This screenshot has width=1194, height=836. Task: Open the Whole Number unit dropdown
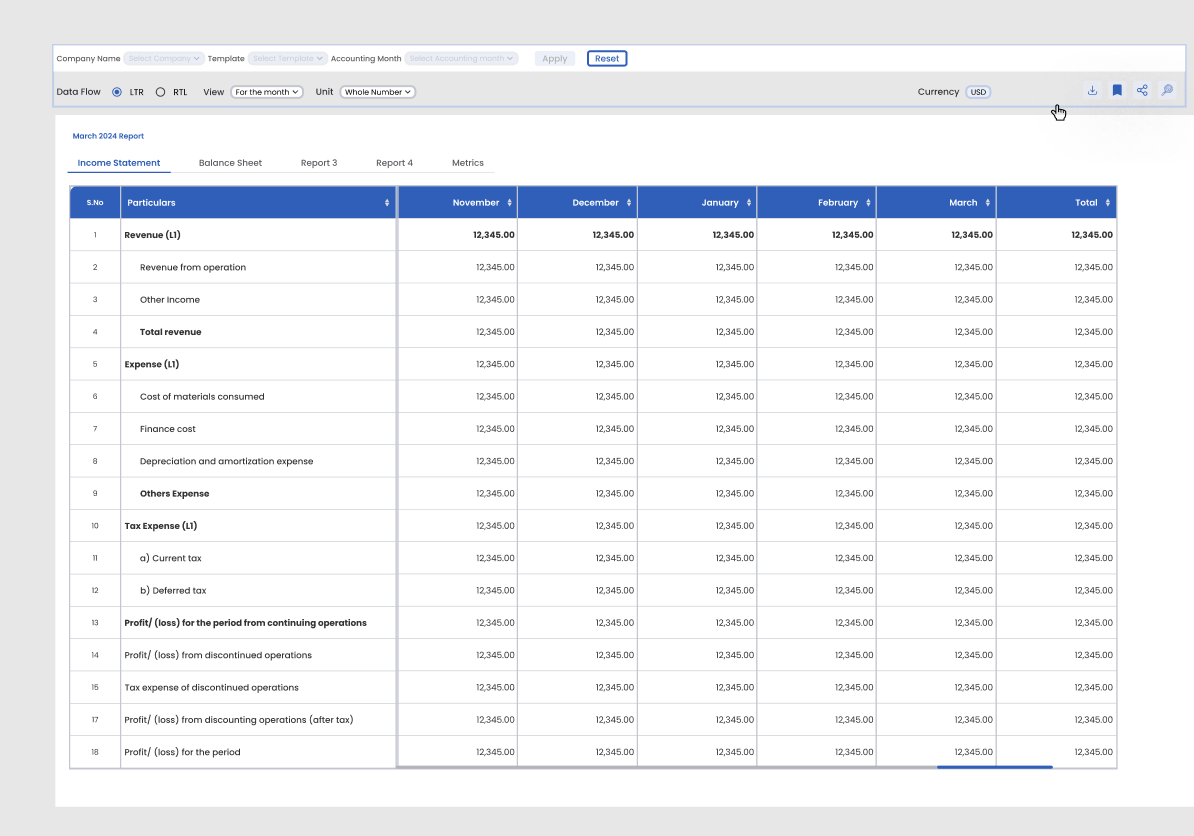(x=377, y=92)
